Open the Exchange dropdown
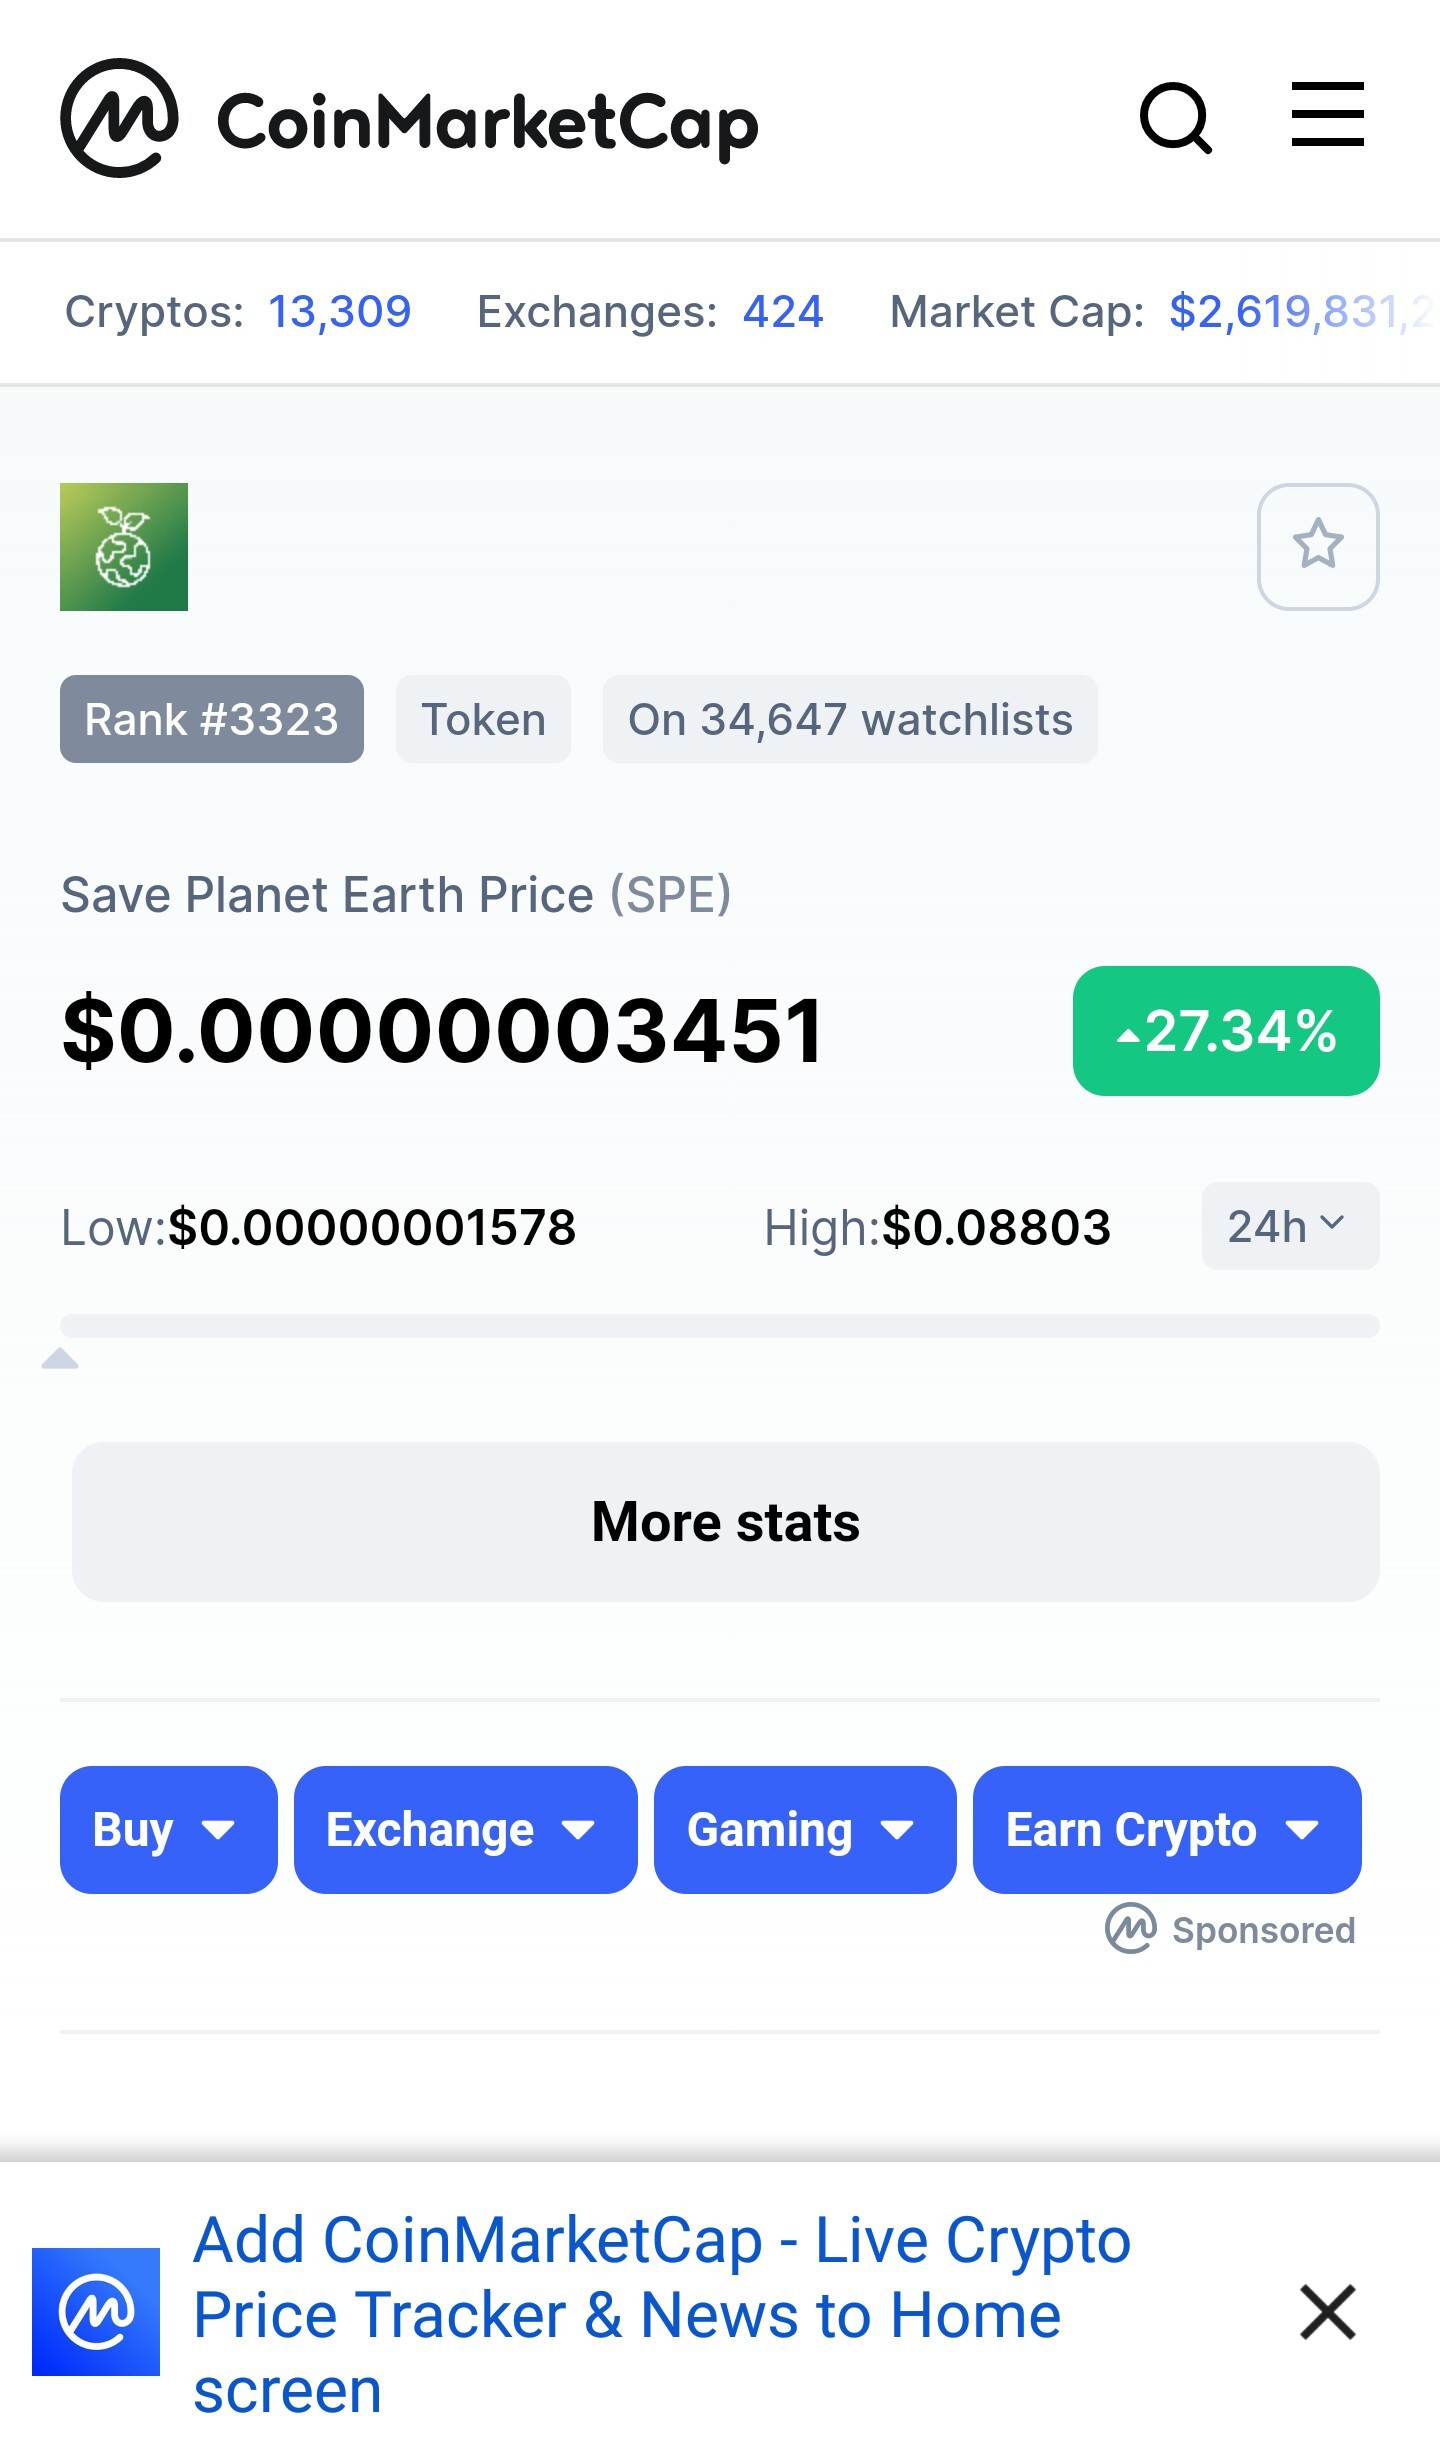 click(466, 1830)
